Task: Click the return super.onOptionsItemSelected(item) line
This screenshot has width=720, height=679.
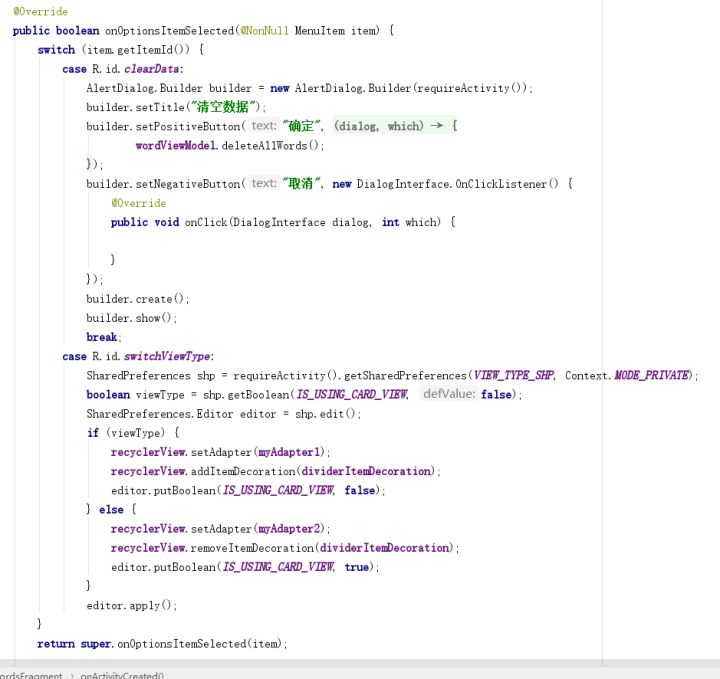Action: [x=162, y=644]
